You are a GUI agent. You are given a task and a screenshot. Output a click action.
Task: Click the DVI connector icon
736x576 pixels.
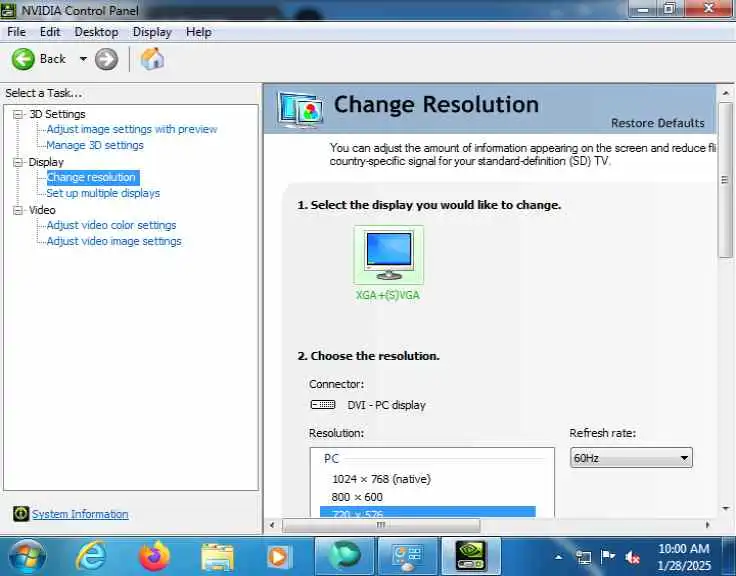(323, 405)
